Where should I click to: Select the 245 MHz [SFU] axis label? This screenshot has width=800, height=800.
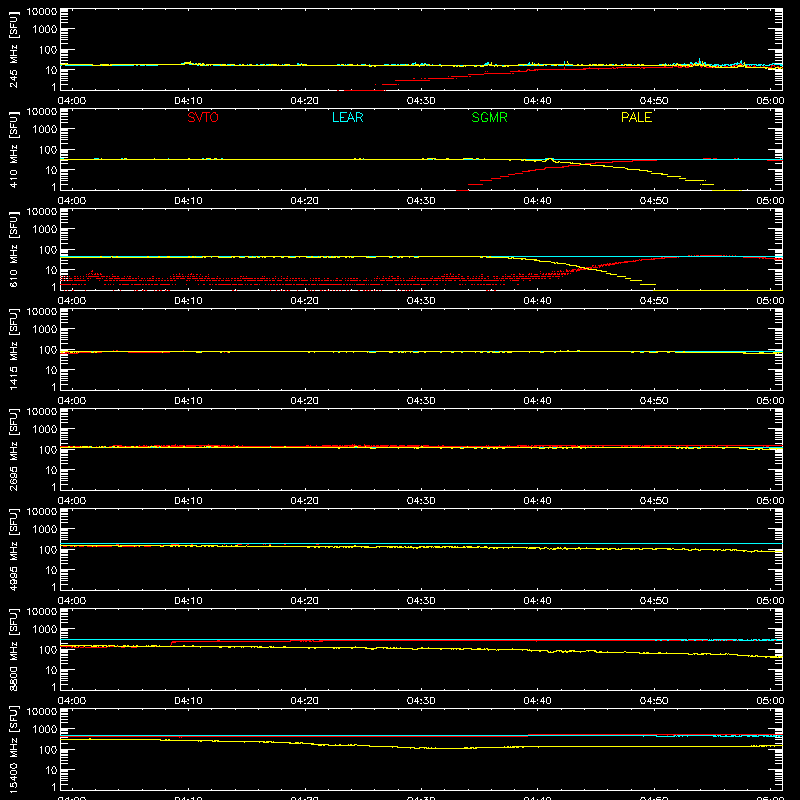click(13, 49)
